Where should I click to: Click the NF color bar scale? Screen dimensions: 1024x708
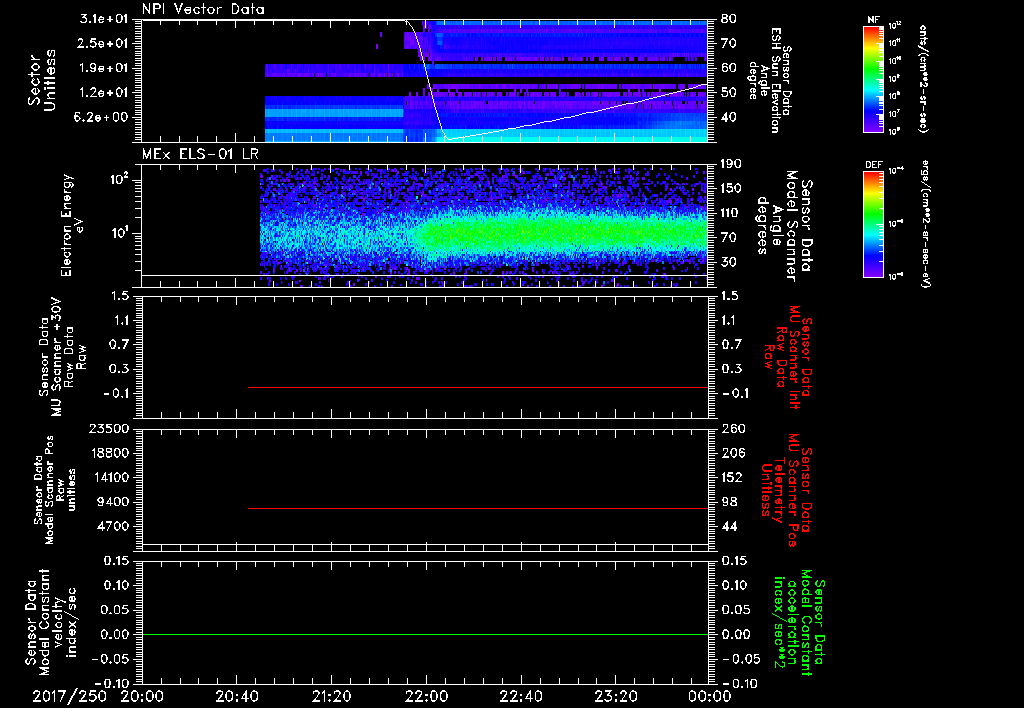[x=874, y=79]
